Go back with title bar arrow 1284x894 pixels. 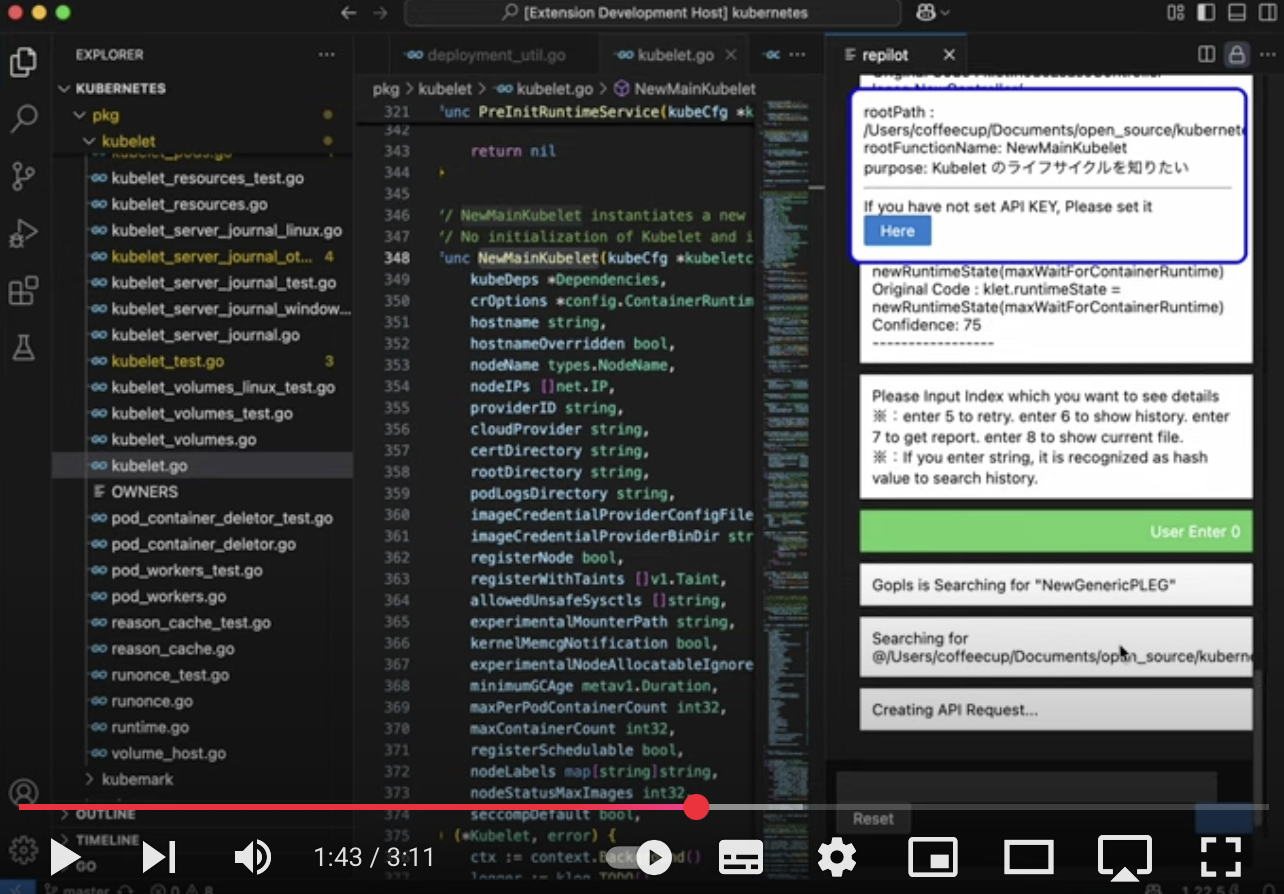click(x=348, y=13)
